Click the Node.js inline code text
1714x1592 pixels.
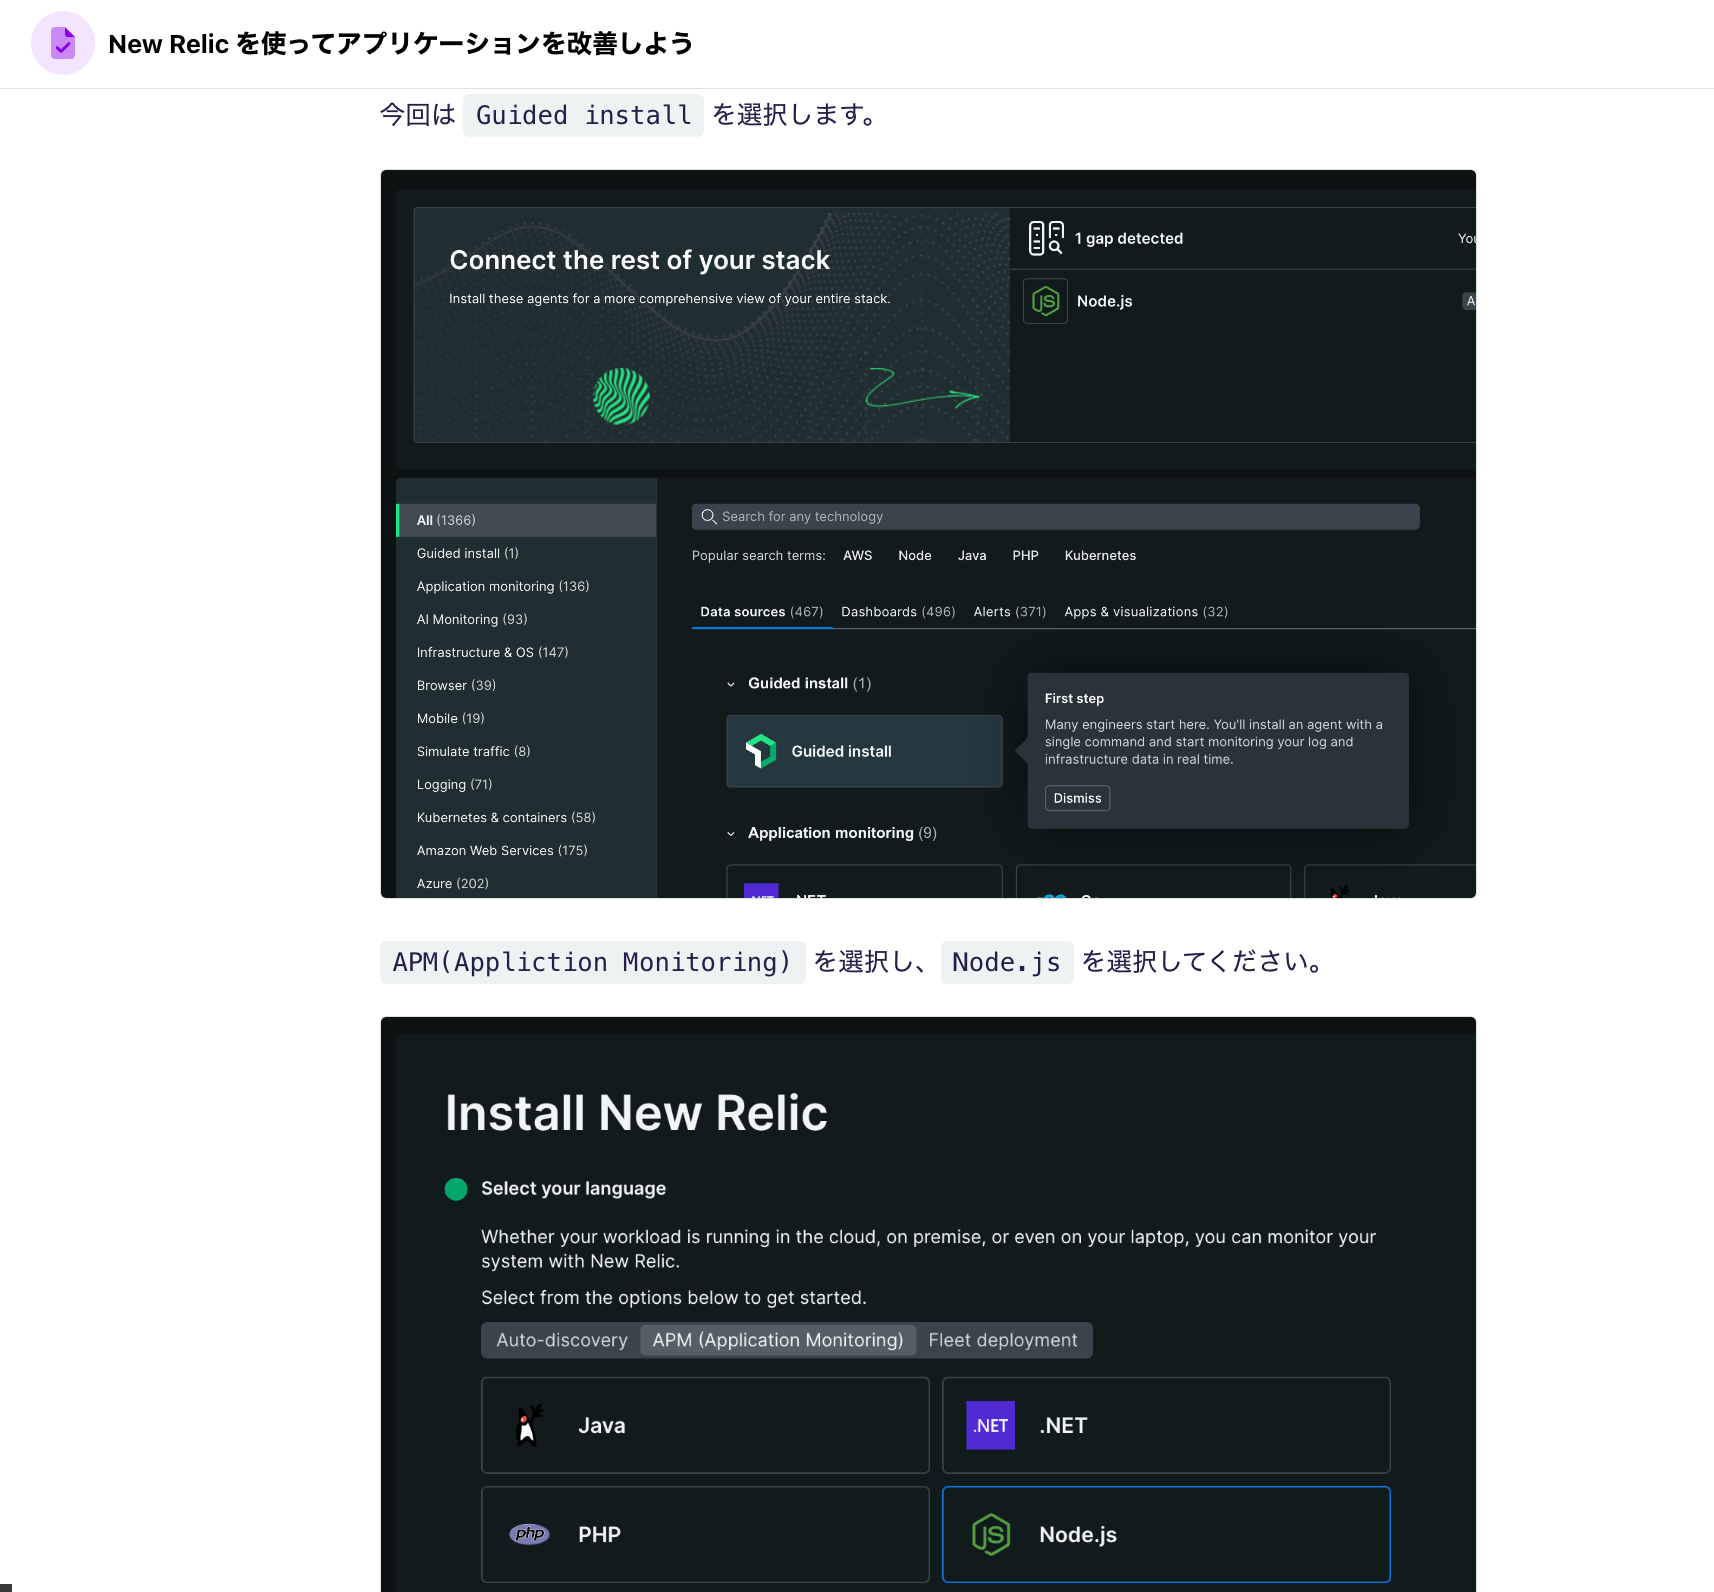(1006, 962)
